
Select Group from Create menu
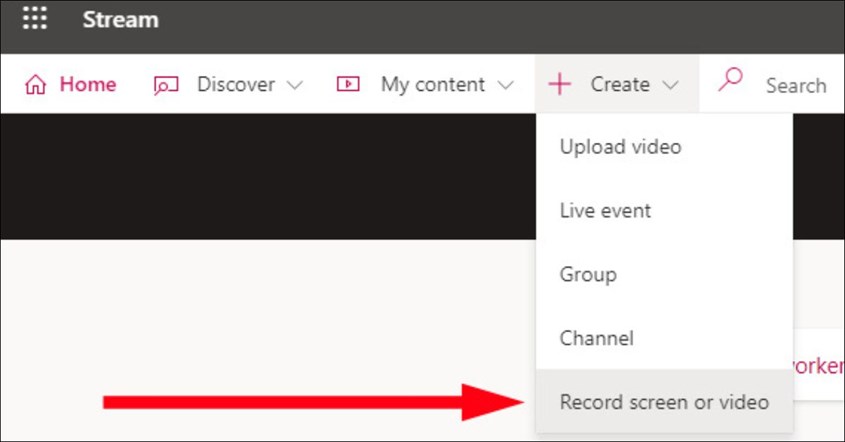[x=664, y=274]
